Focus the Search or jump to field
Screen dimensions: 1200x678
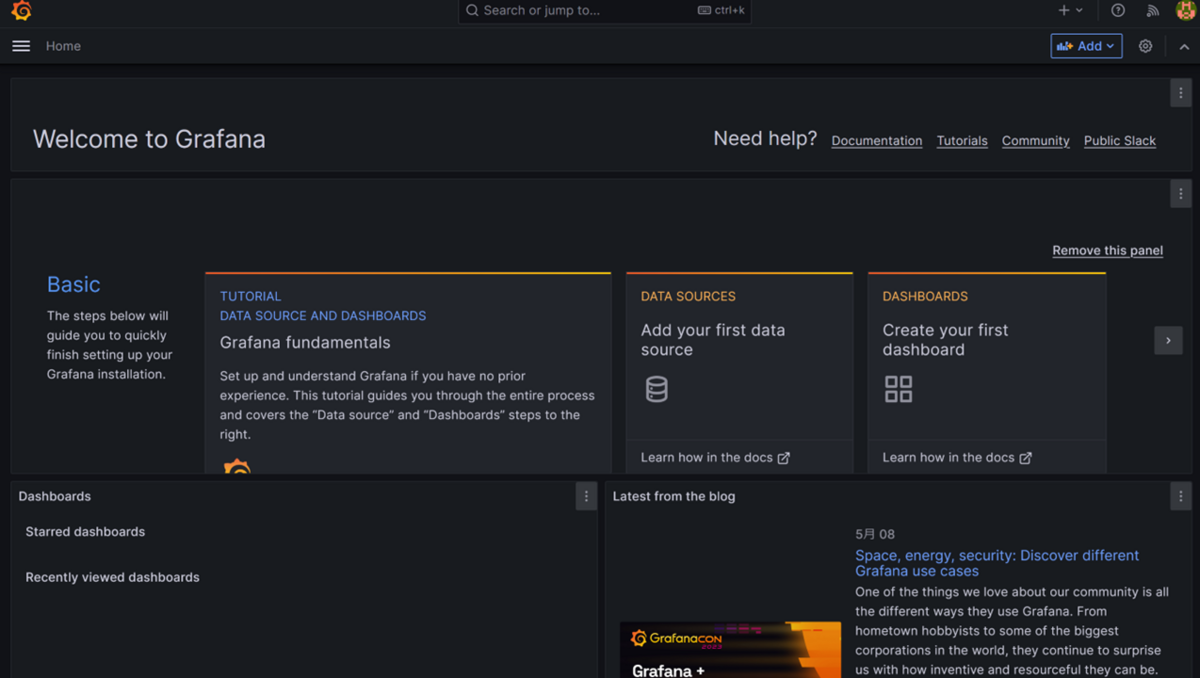point(605,10)
